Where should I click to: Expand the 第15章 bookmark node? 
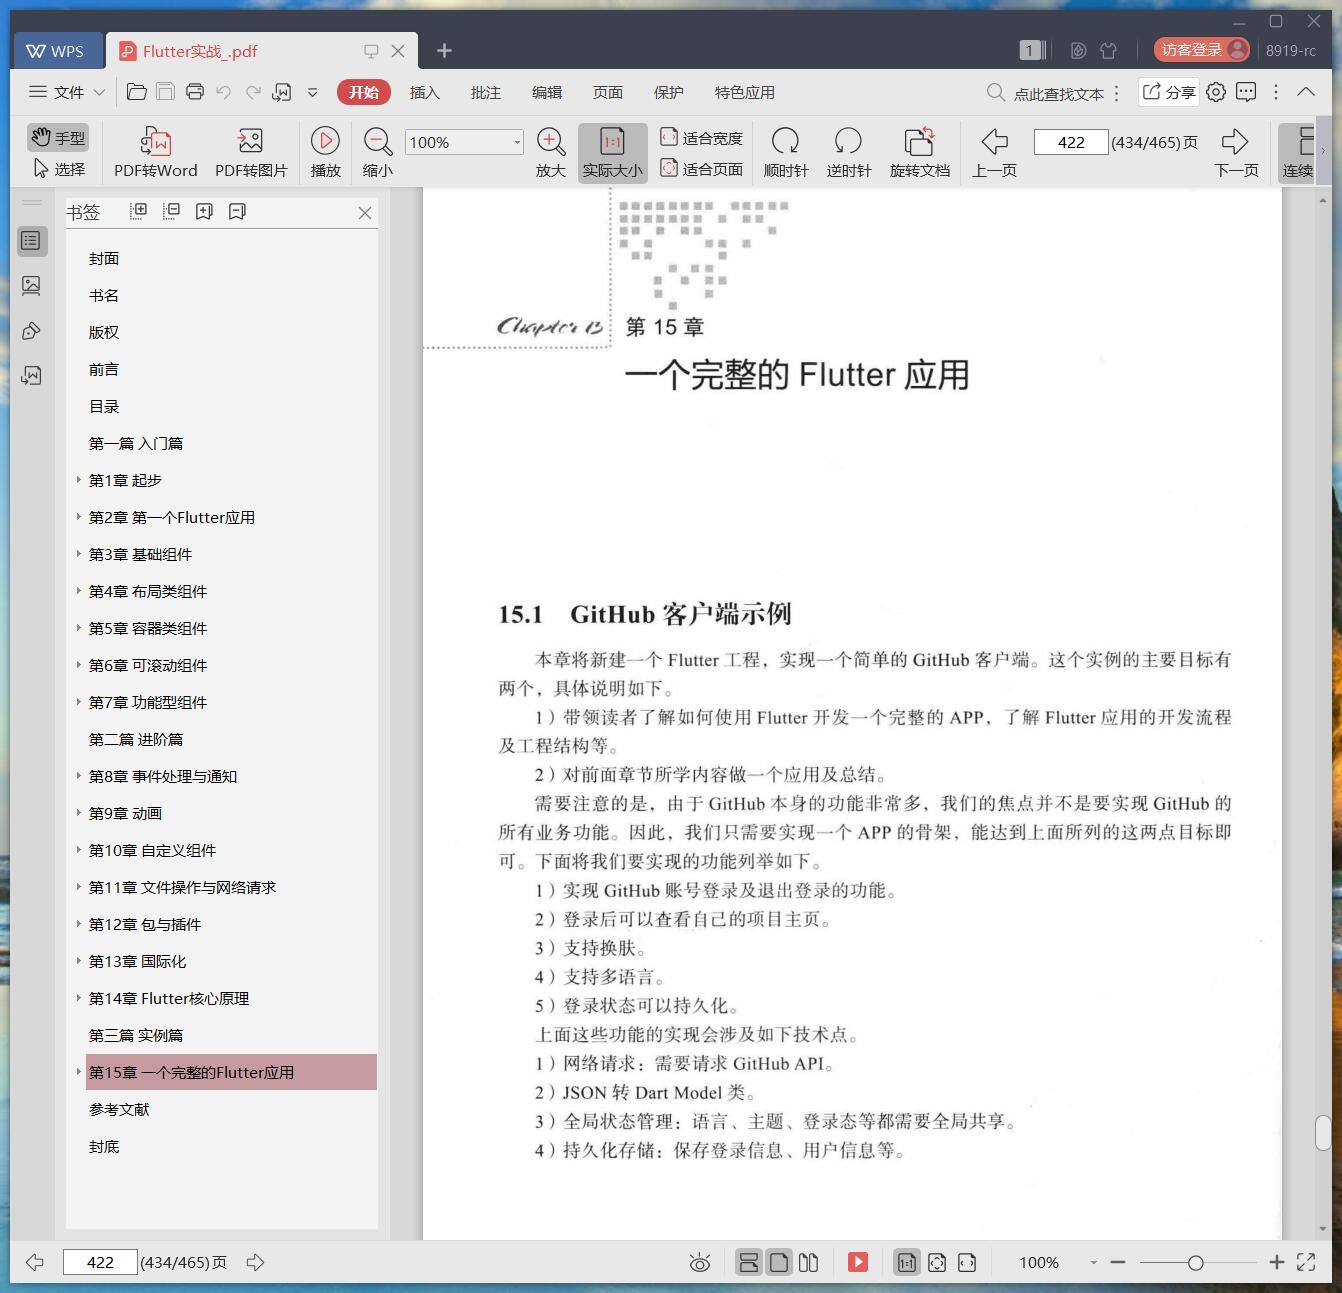click(x=79, y=1072)
